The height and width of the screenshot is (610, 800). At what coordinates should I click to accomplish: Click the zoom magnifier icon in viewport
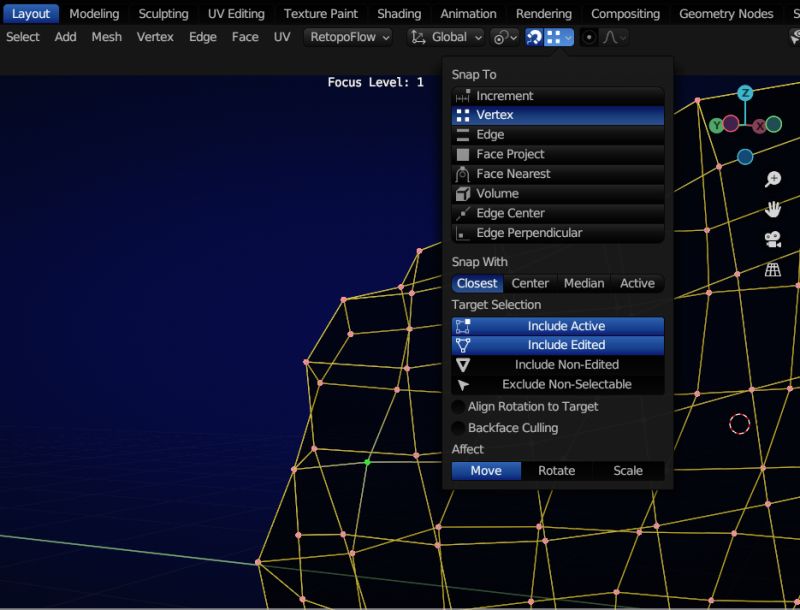coord(772,178)
